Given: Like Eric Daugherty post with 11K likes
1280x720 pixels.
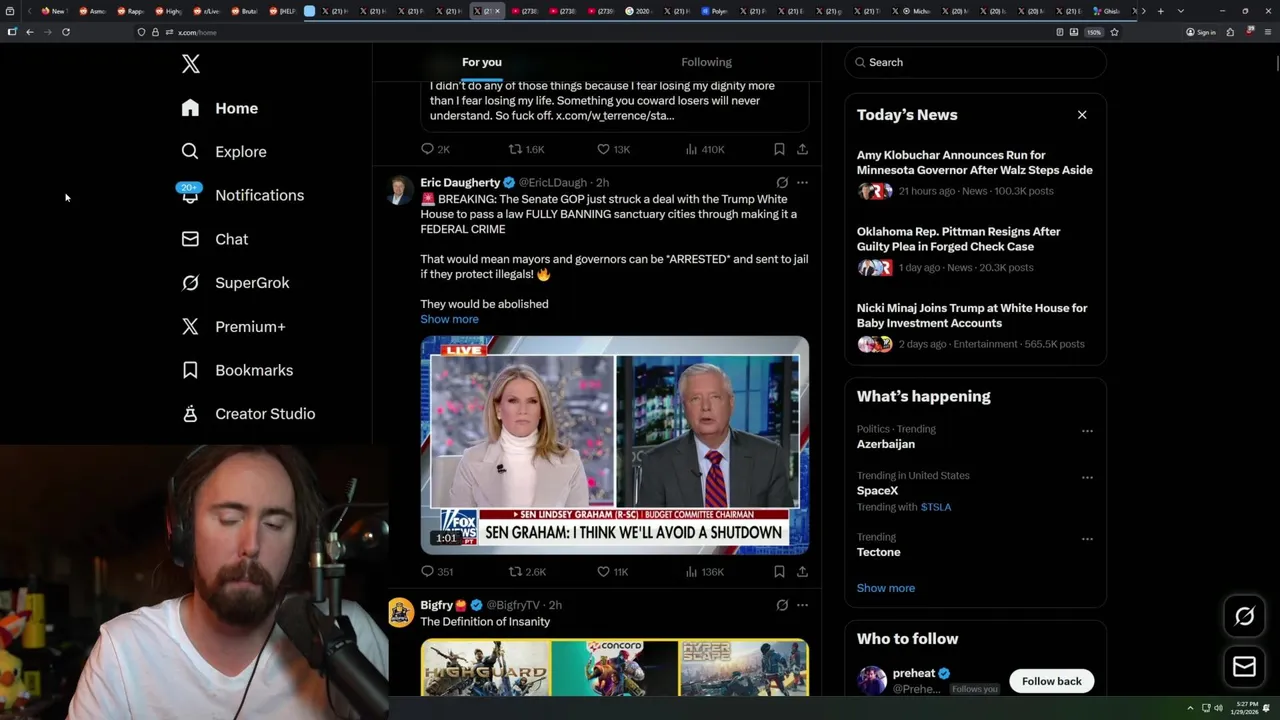Looking at the screenshot, I should (612, 572).
